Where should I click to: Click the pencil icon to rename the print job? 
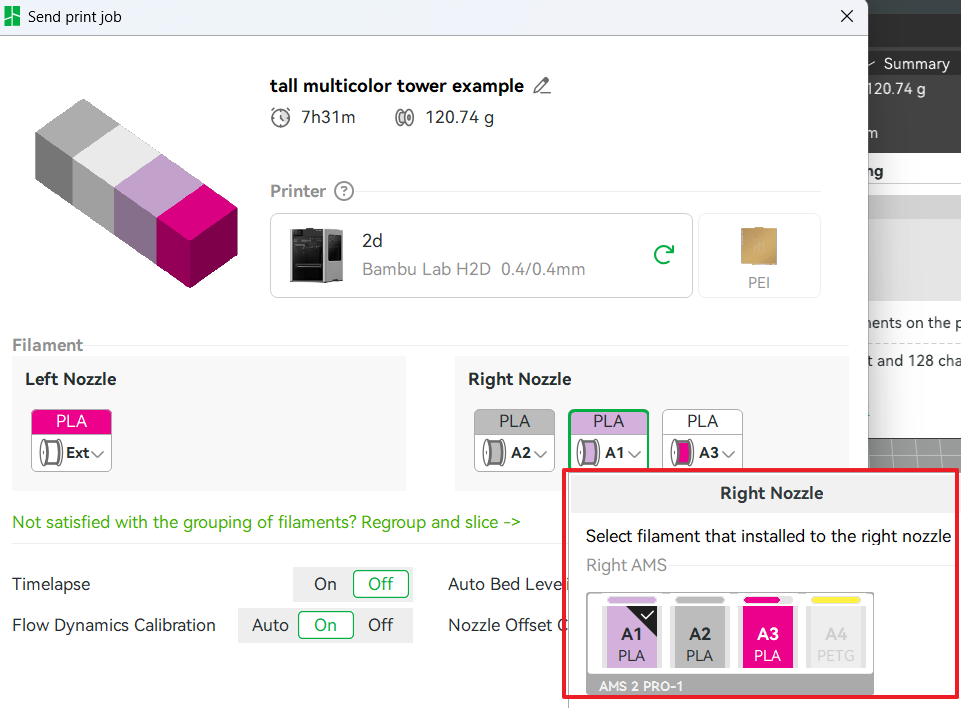[x=542, y=86]
